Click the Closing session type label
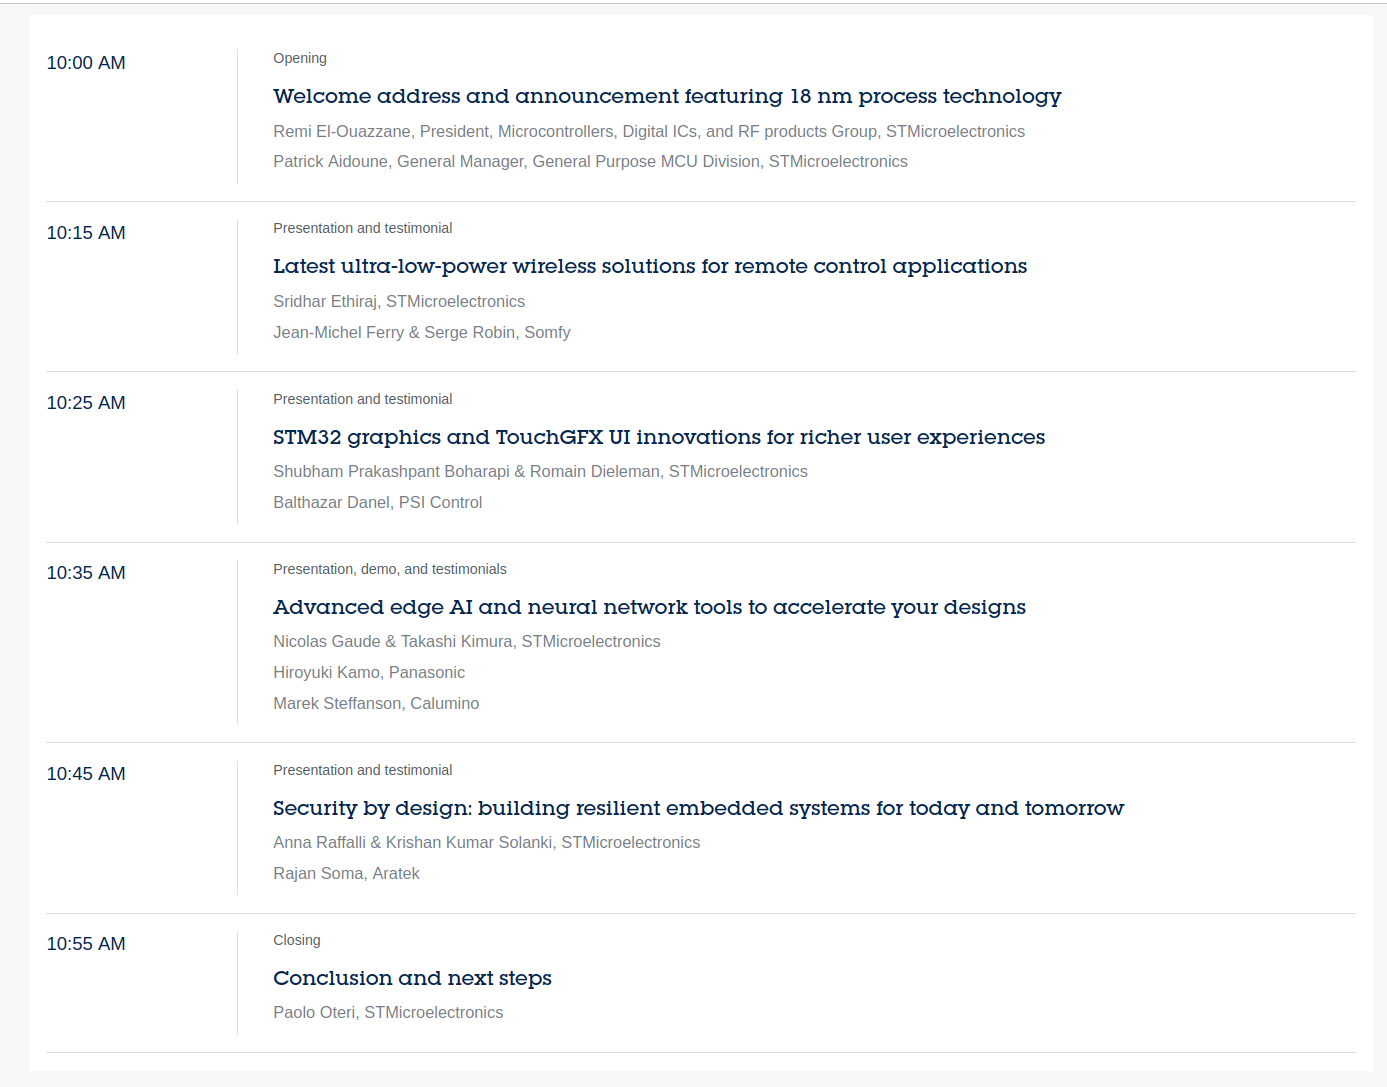The image size is (1387, 1087). [297, 940]
